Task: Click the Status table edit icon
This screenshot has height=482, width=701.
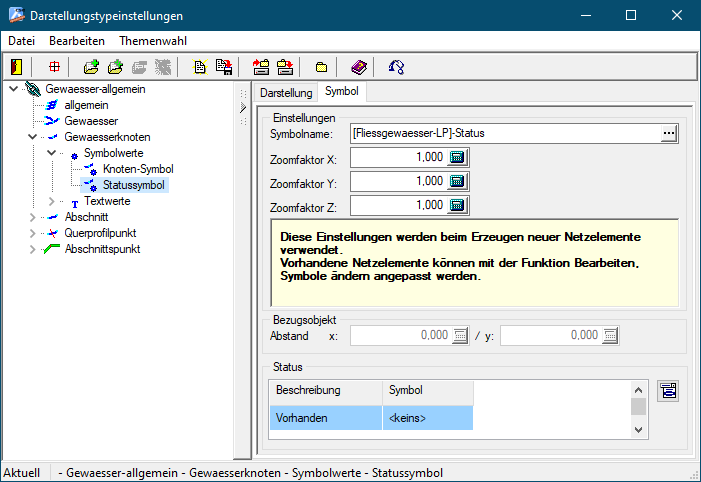Action: [668, 391]
